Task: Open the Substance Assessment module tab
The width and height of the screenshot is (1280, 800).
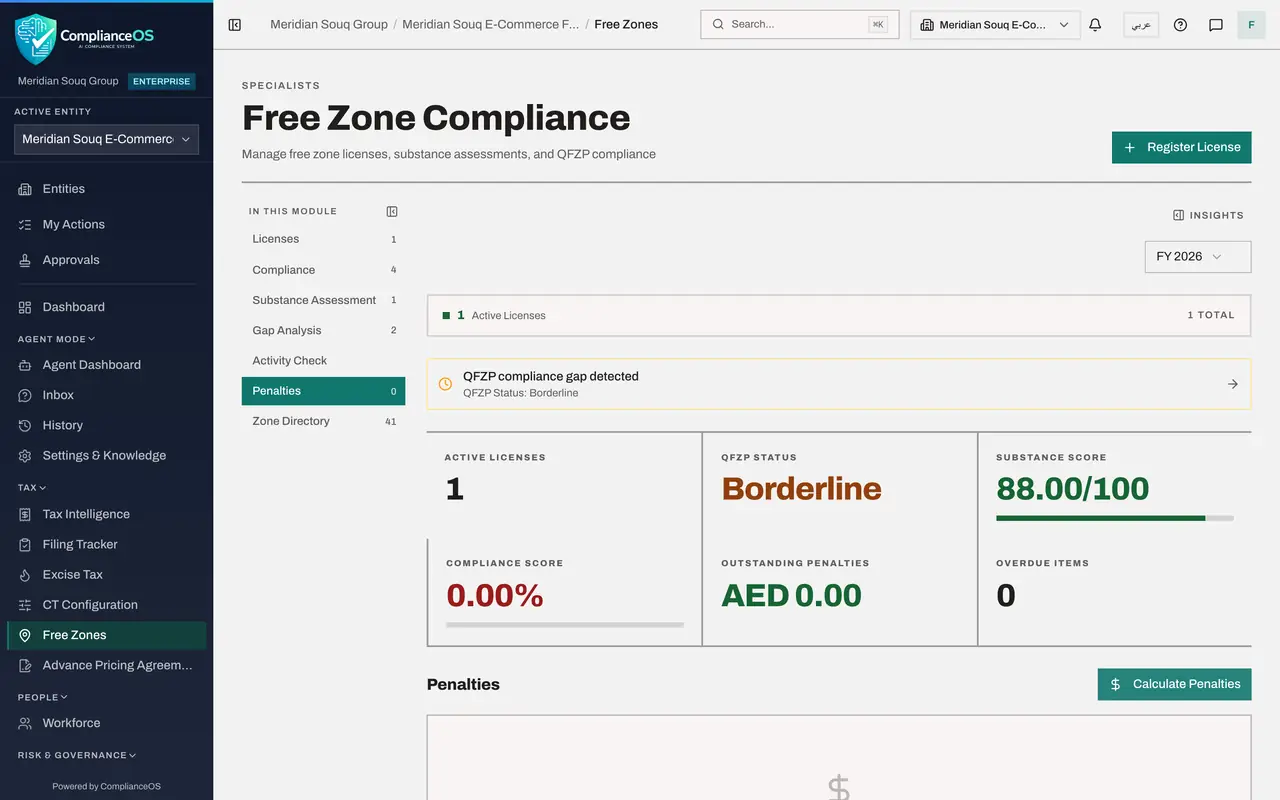Action: tap(323, 300)
